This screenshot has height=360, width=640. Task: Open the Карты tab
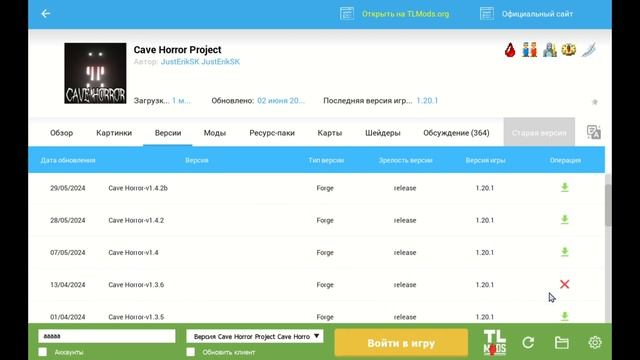point(330,133)
